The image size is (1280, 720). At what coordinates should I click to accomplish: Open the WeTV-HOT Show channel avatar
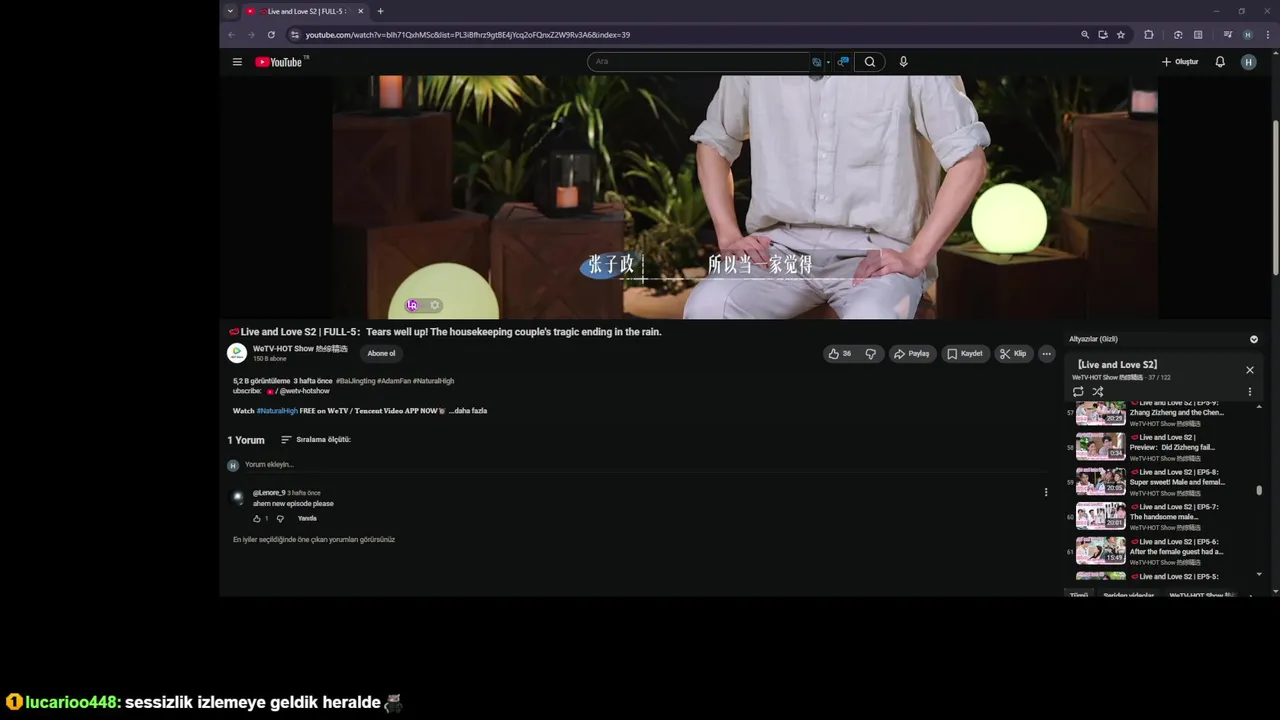[237, 353]
